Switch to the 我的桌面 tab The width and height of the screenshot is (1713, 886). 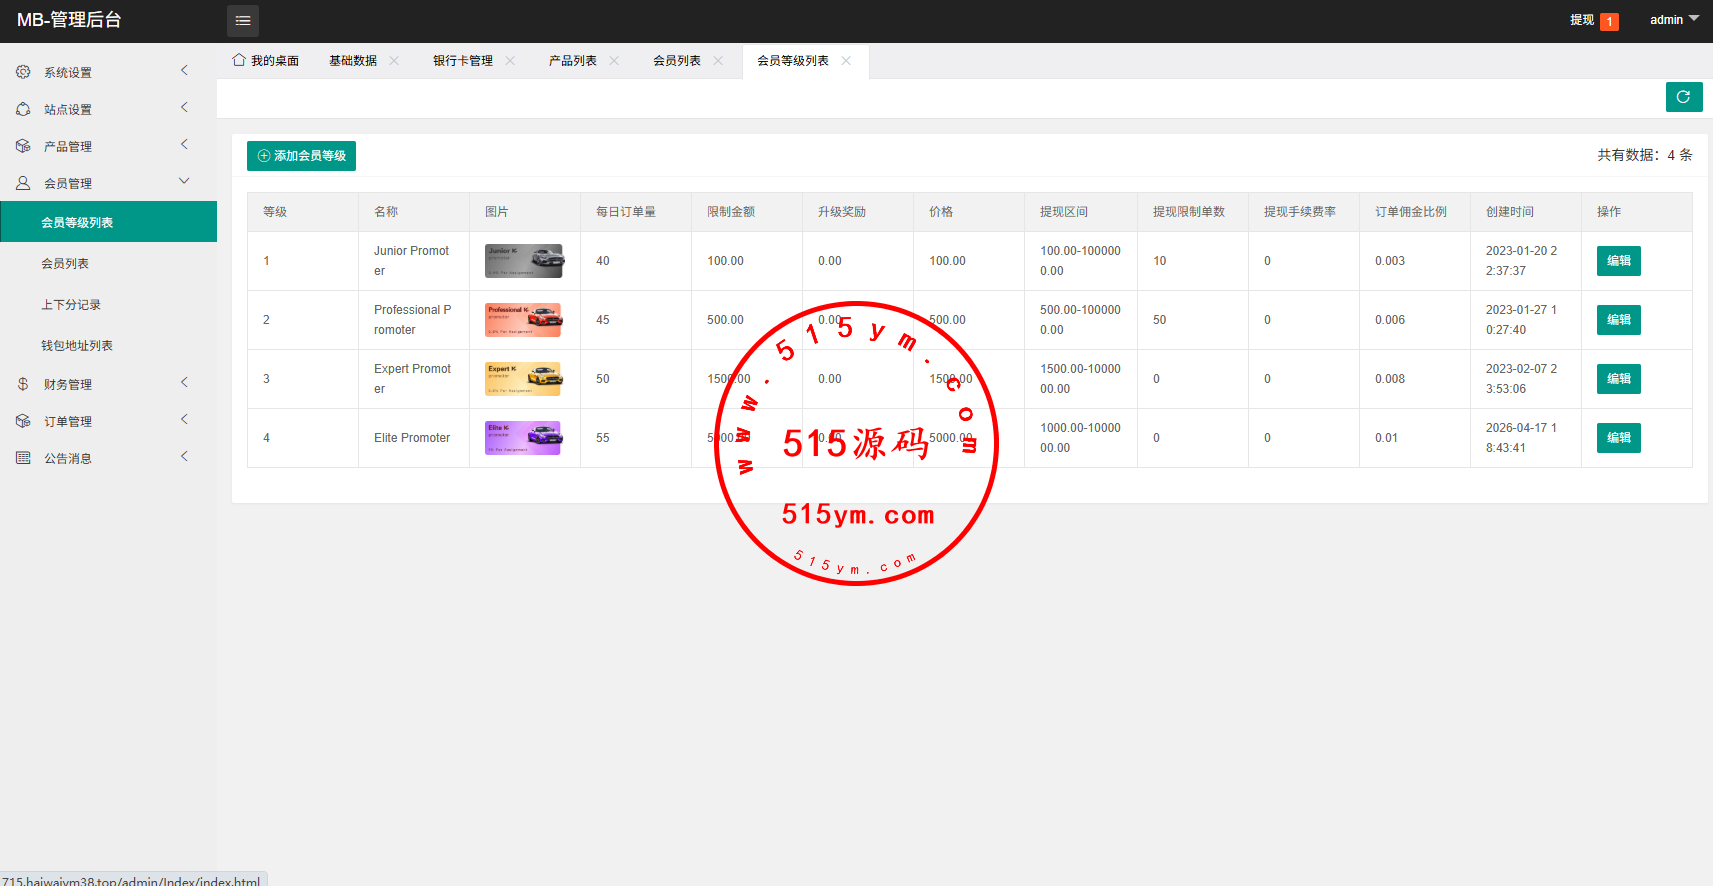click(x=266, y=61)
